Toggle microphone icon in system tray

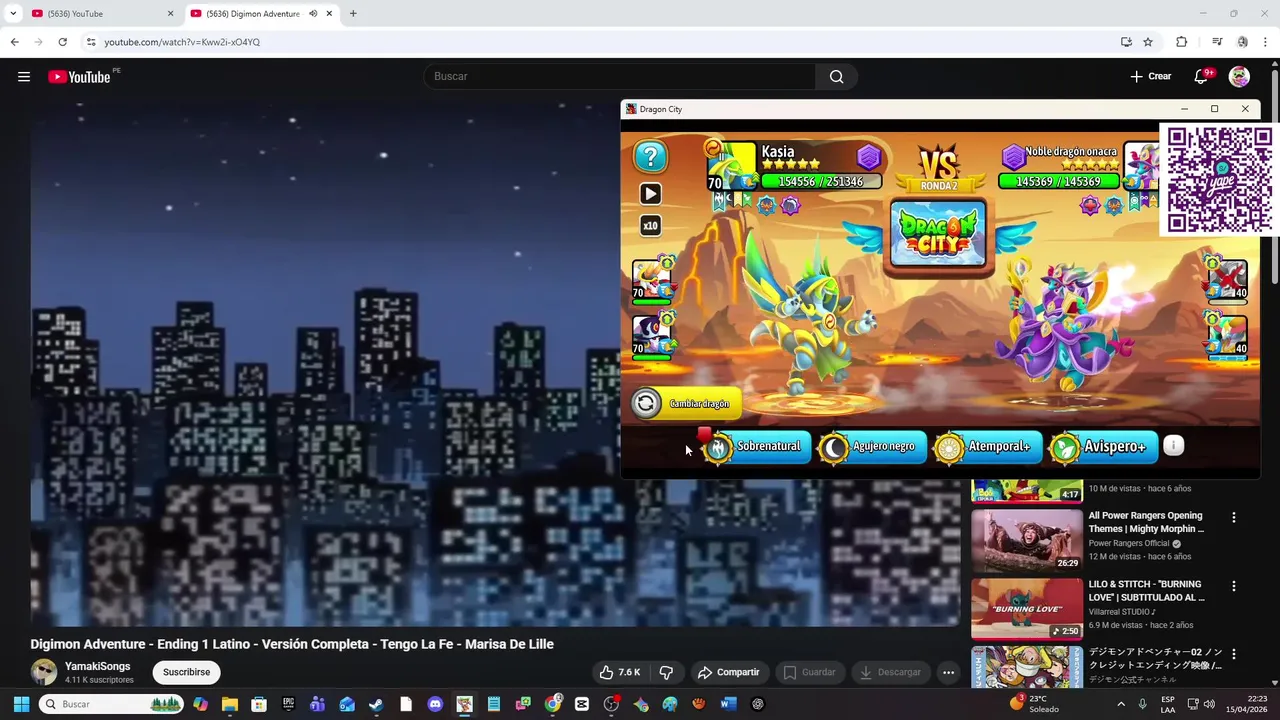tap(1142, 704)
